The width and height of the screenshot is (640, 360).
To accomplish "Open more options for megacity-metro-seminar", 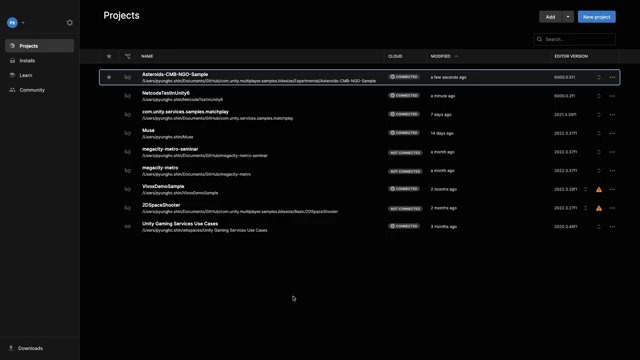I will 612,152.
